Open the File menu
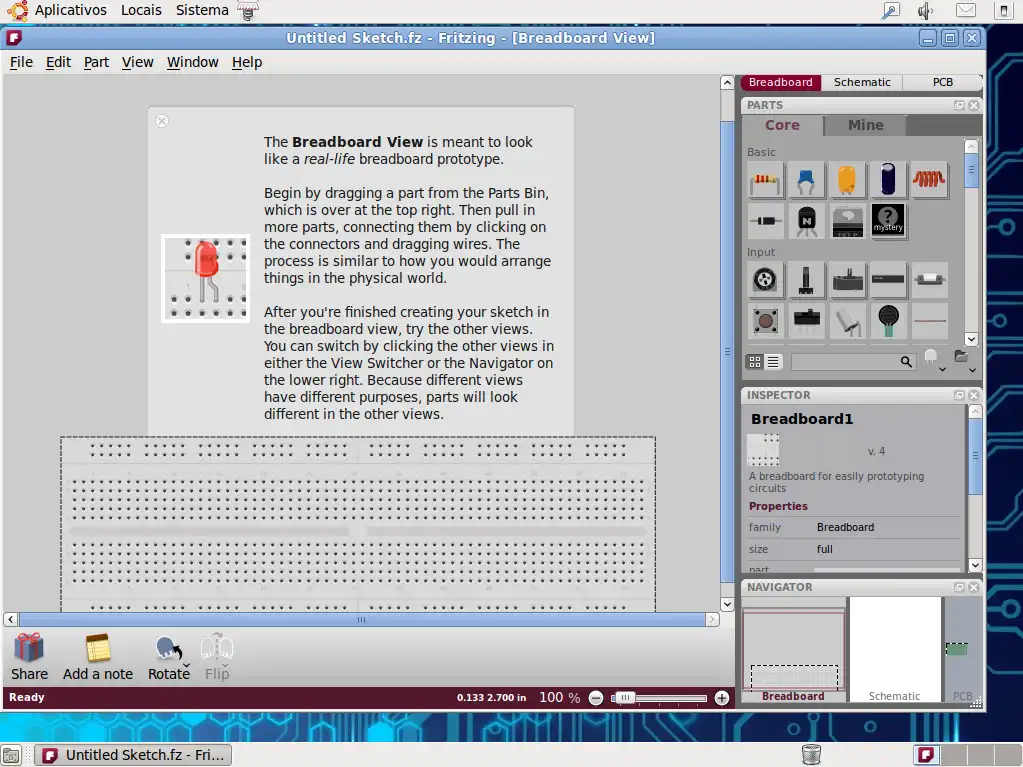This screenshot has width=1023, height=767. [x=21, y=62]
